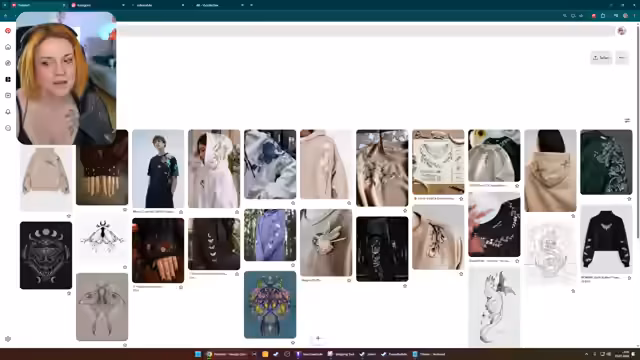Screen dimensions: 640x360
Task: Expand the system tray hidden icons chevron
Action: [587, 354]
